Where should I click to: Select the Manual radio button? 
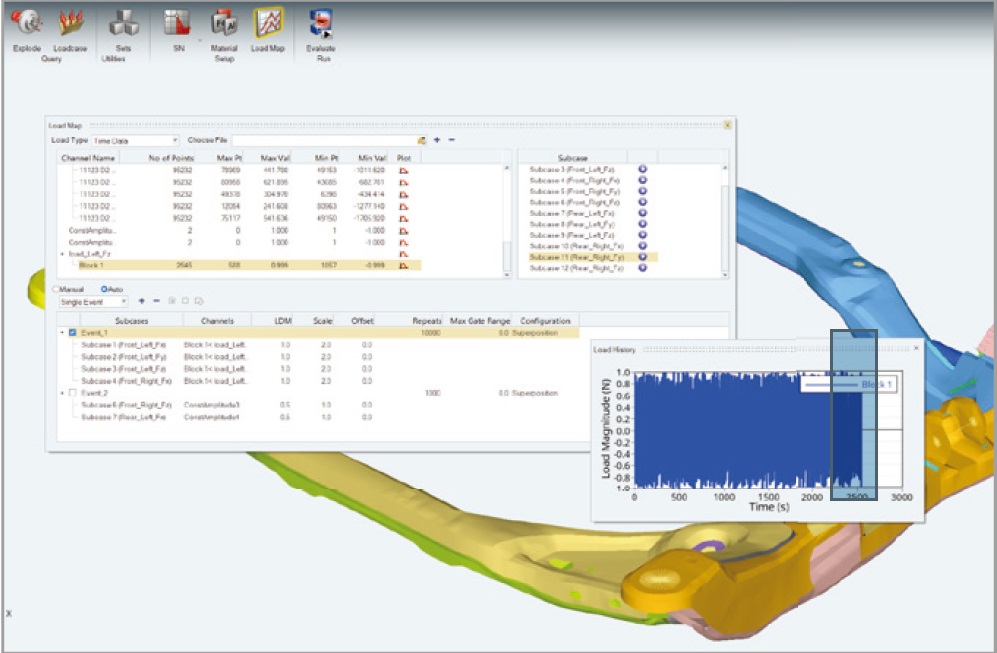pos(55,288)
